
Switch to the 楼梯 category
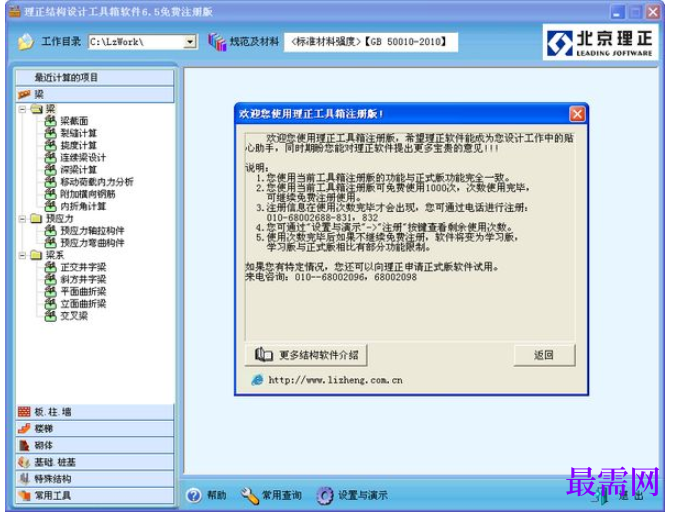95,429
